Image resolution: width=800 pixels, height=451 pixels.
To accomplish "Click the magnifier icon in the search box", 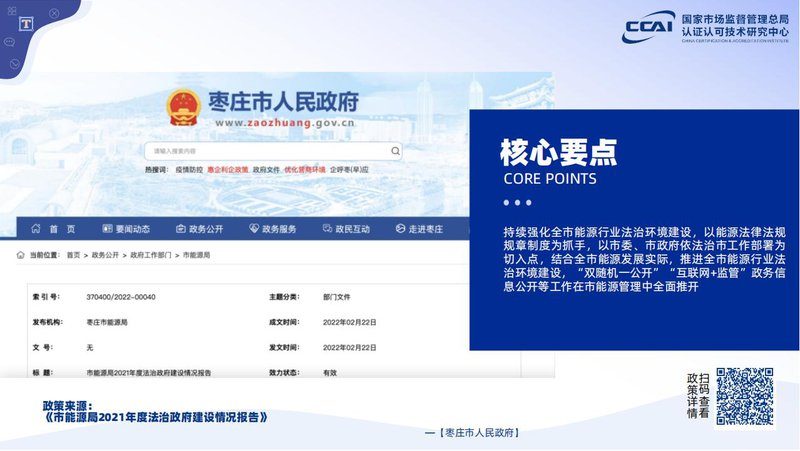I will (x=395, y=151).
